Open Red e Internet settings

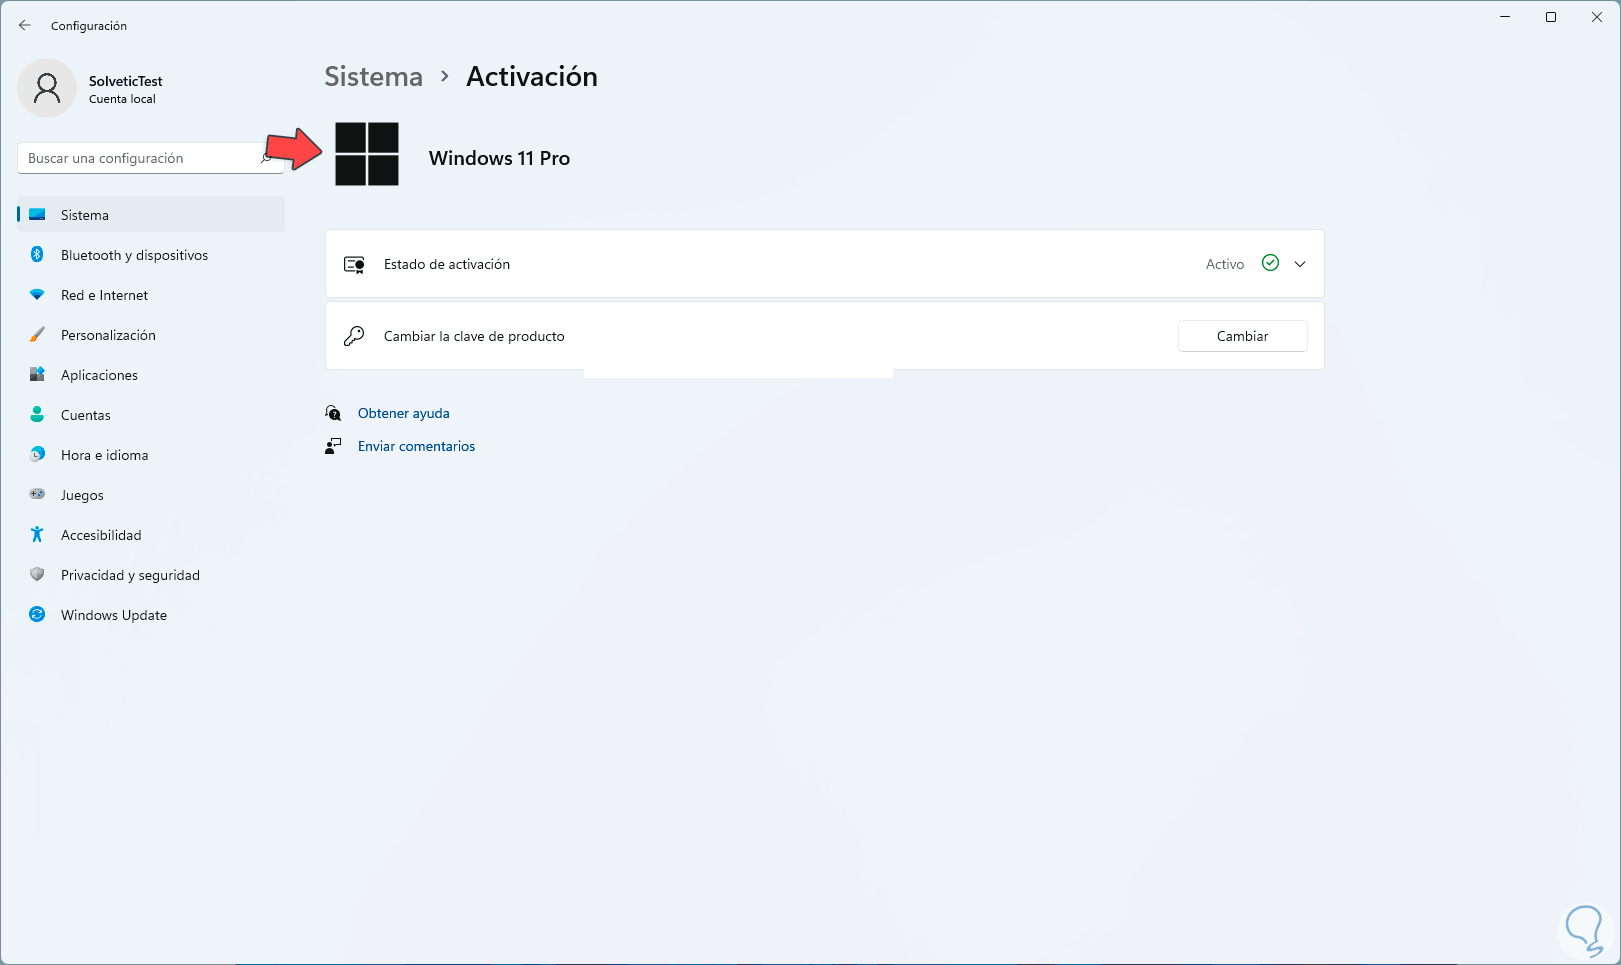click(151, 295)
